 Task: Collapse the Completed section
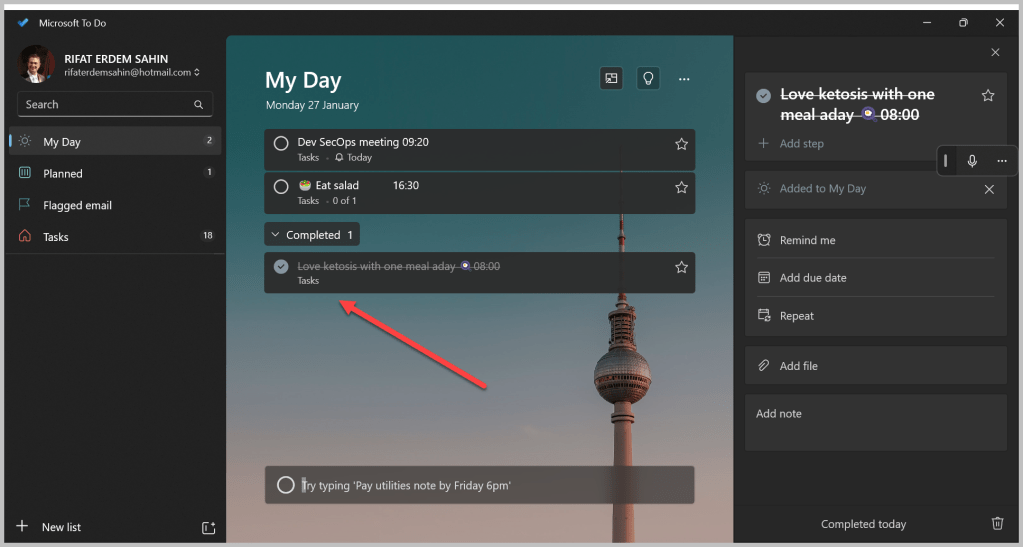312,235
